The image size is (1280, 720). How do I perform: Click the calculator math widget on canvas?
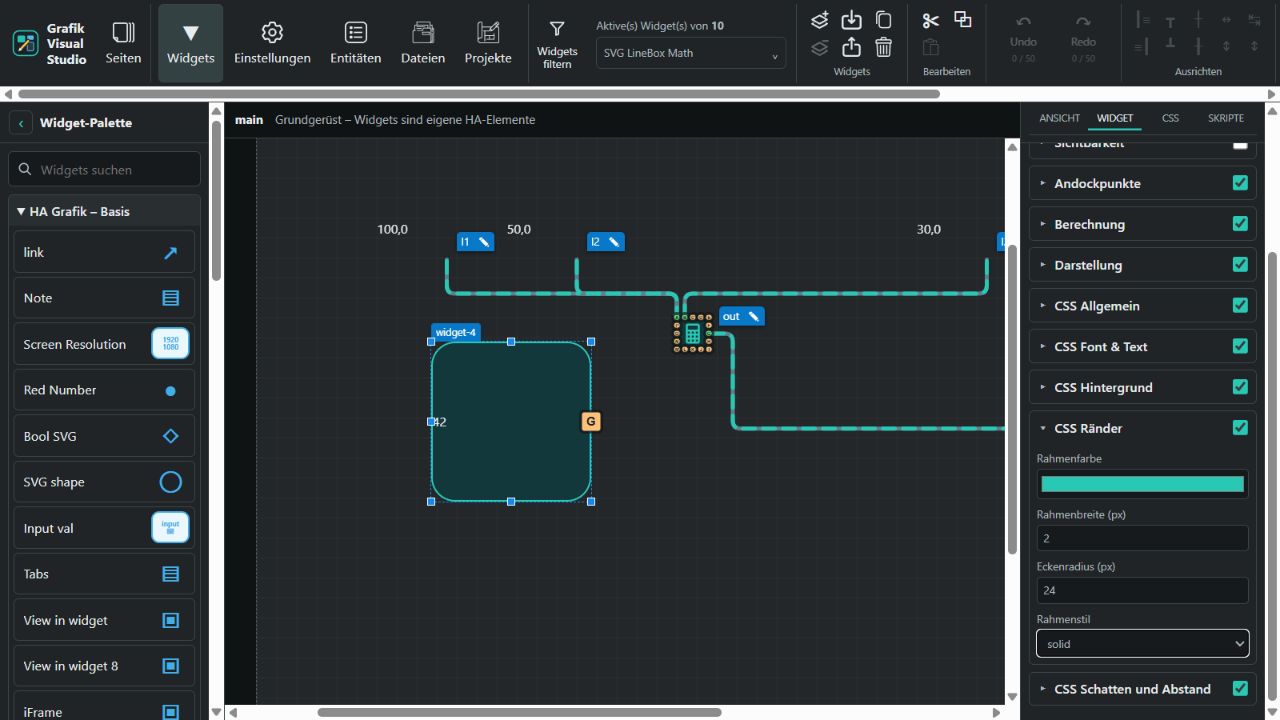pos(693,334)
